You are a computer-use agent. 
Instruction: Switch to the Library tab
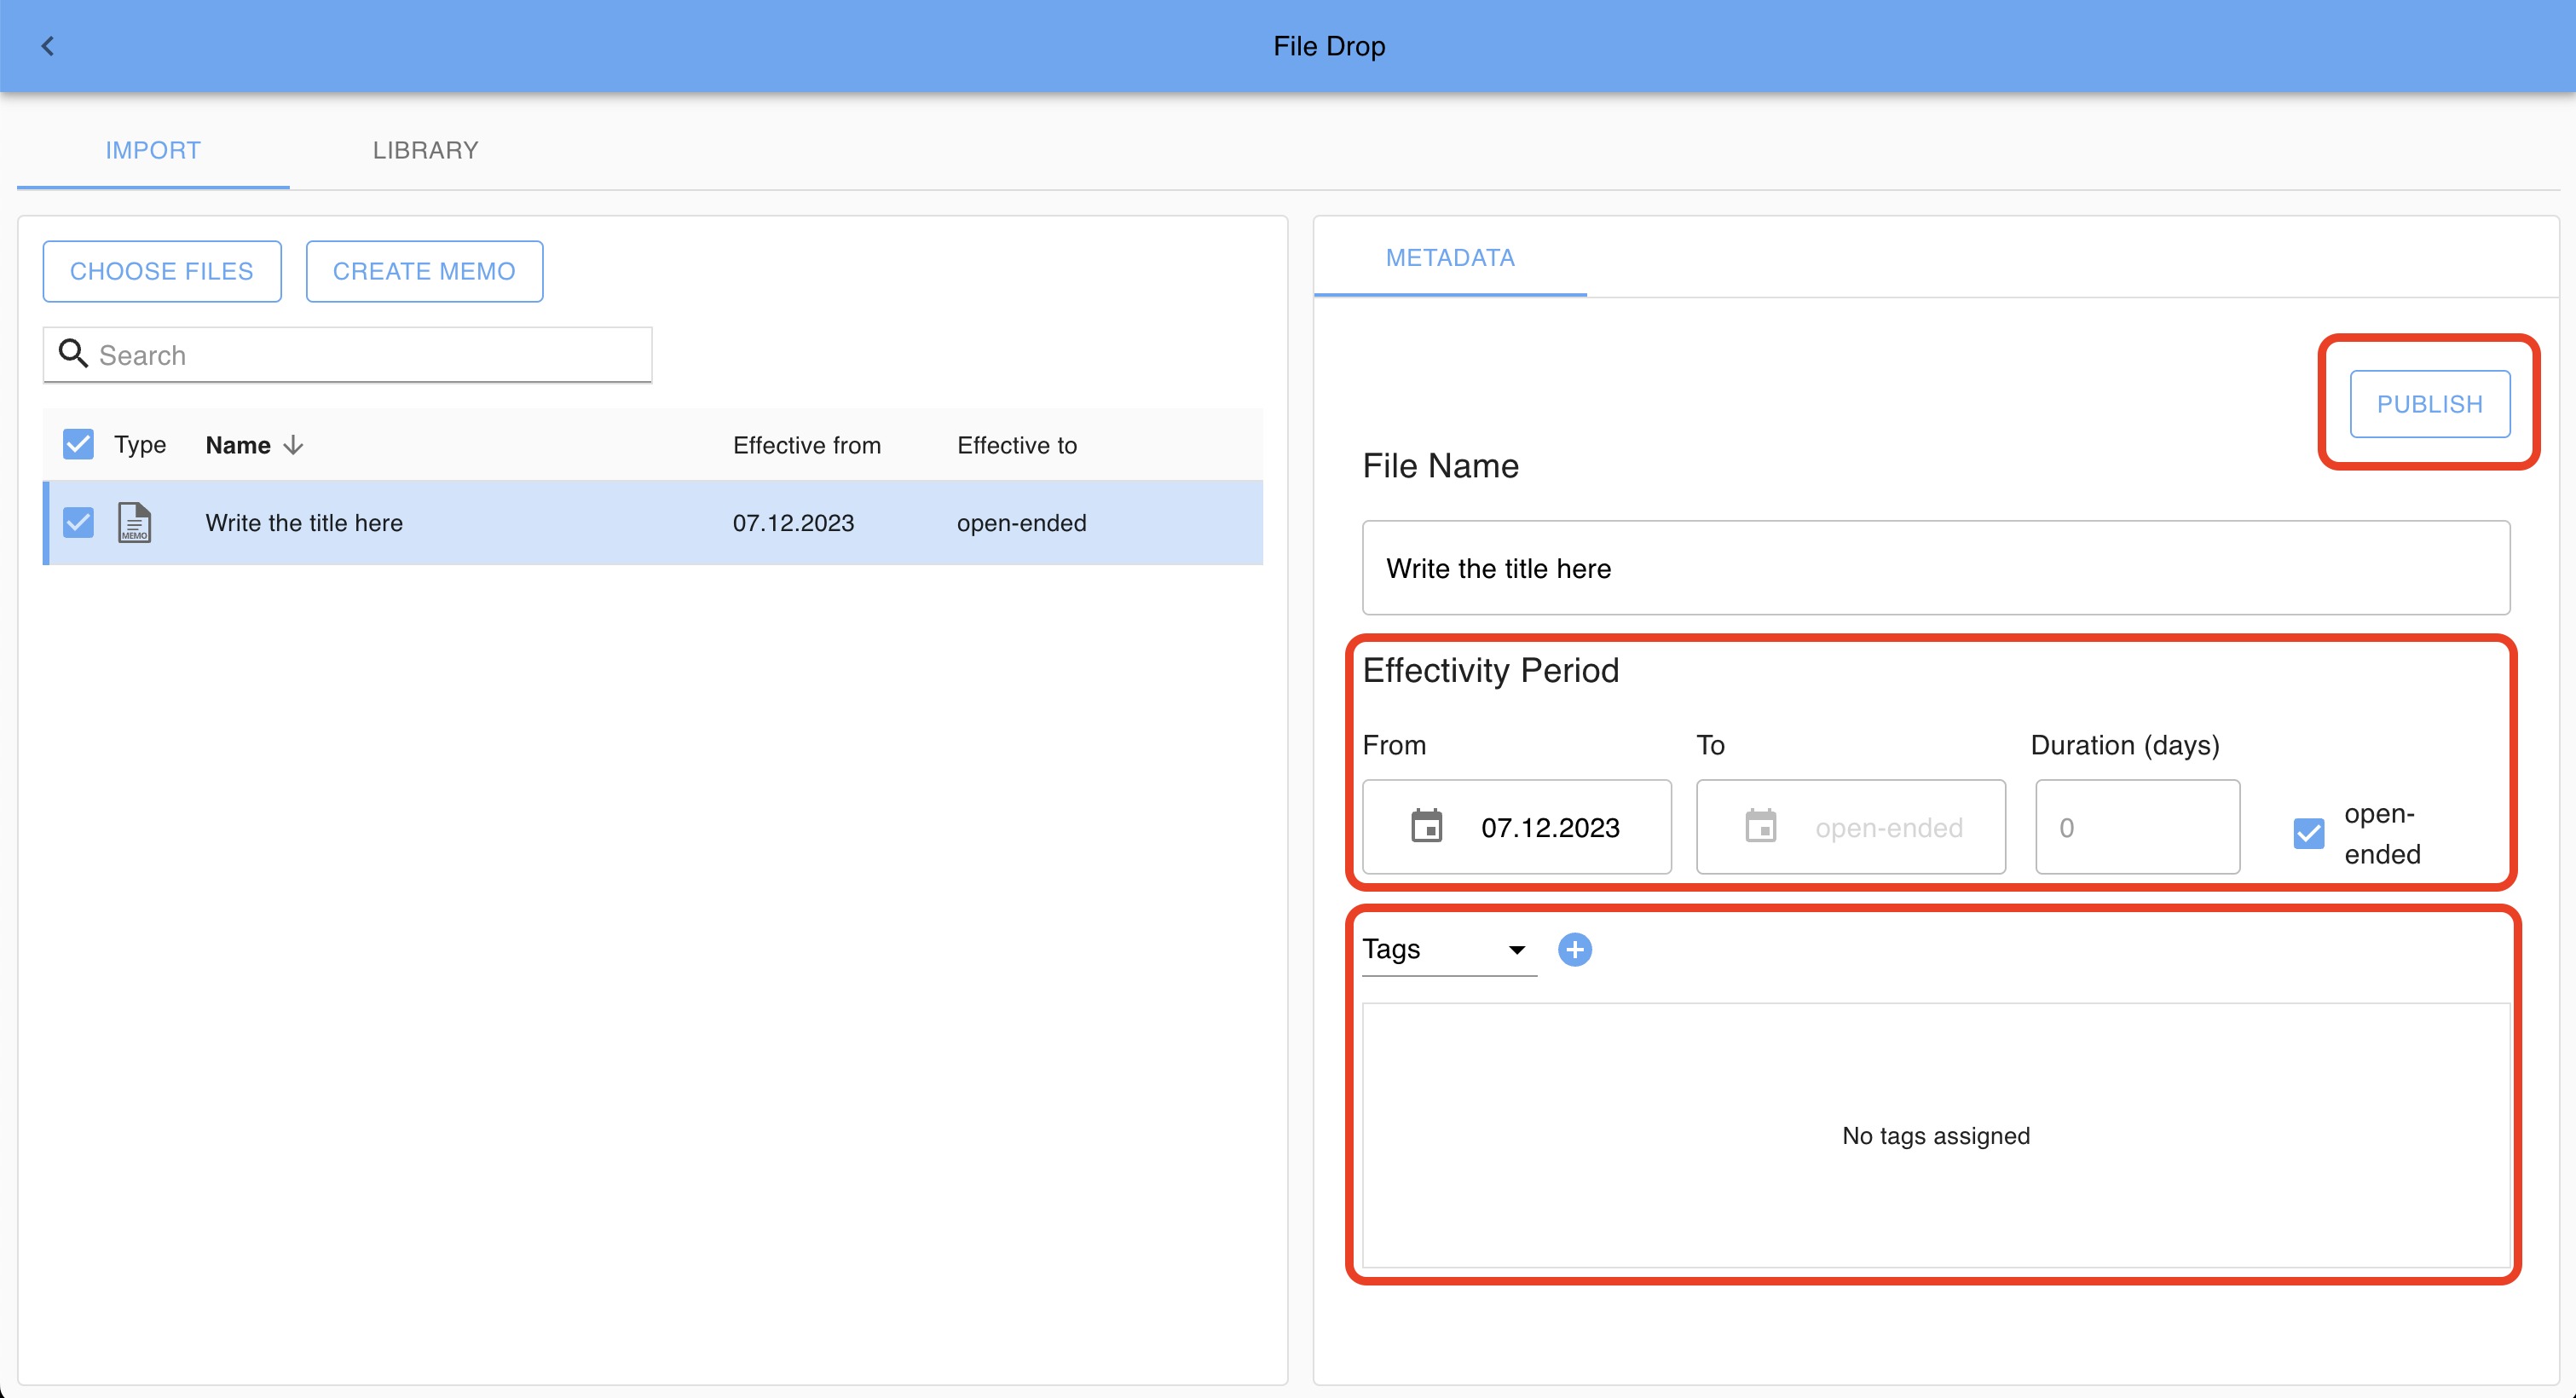coord(425,150)
